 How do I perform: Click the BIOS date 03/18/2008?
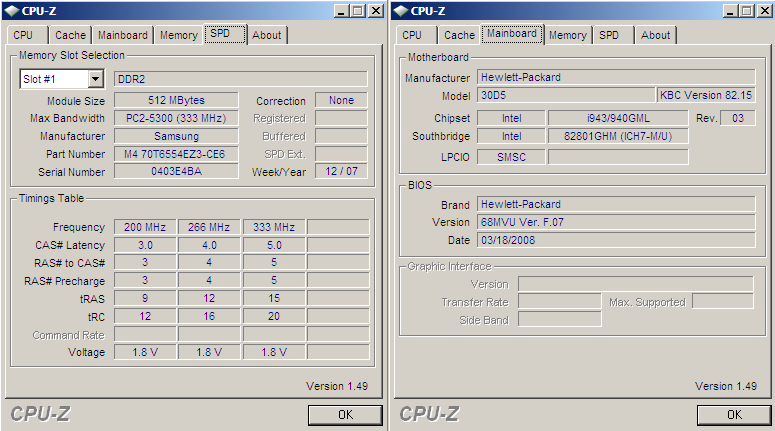point(616,240)
